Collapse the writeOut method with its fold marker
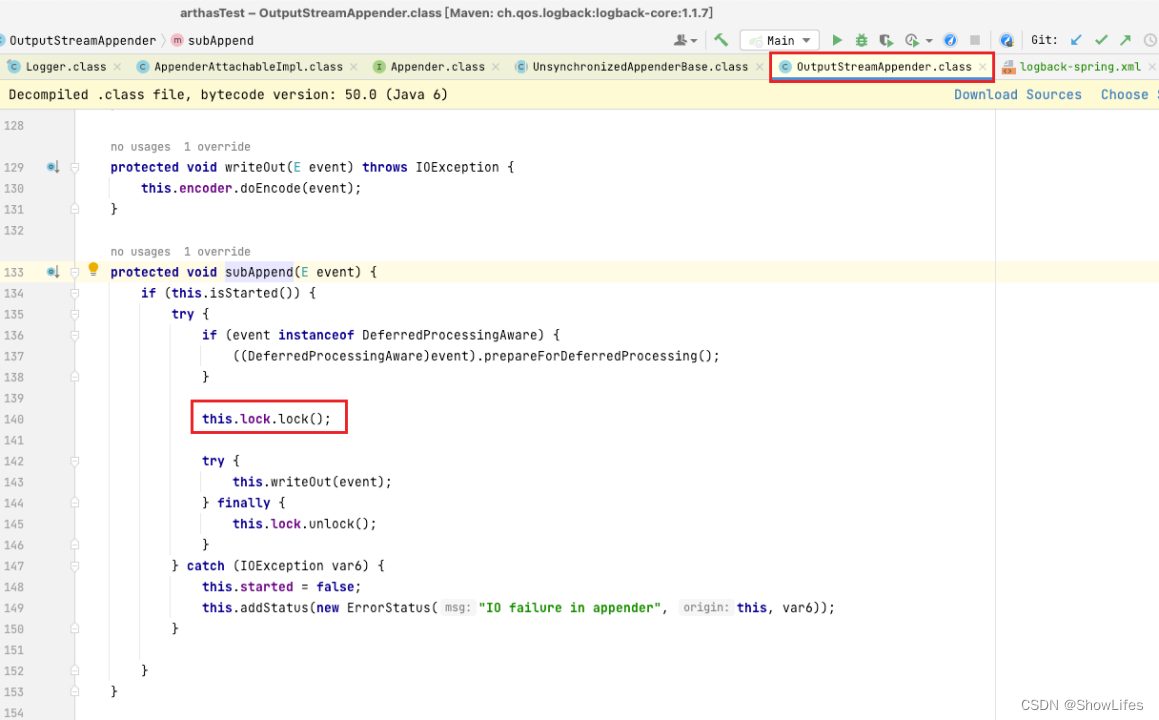The height and width of the screenshot is (720, 1159). pyautogui.click(x=75, y=167)
